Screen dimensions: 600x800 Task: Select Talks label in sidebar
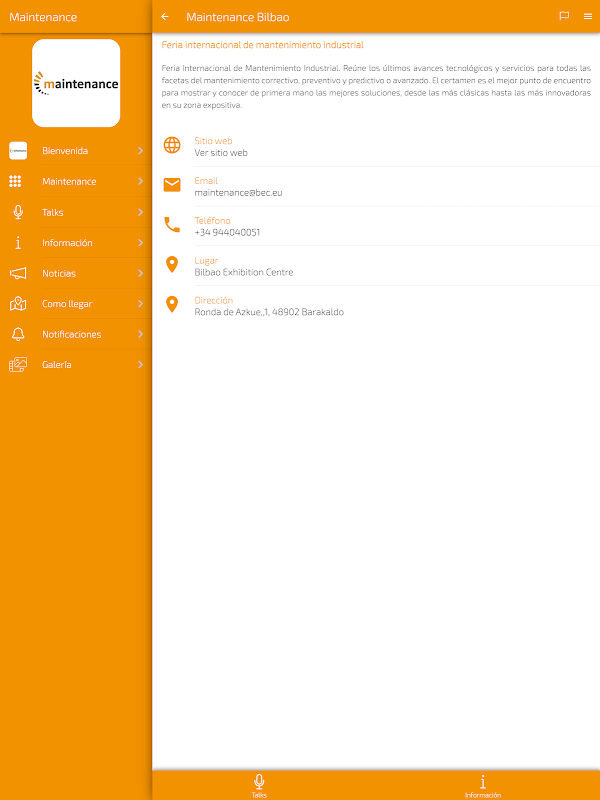pyautogui.click(x=53, y=212)
